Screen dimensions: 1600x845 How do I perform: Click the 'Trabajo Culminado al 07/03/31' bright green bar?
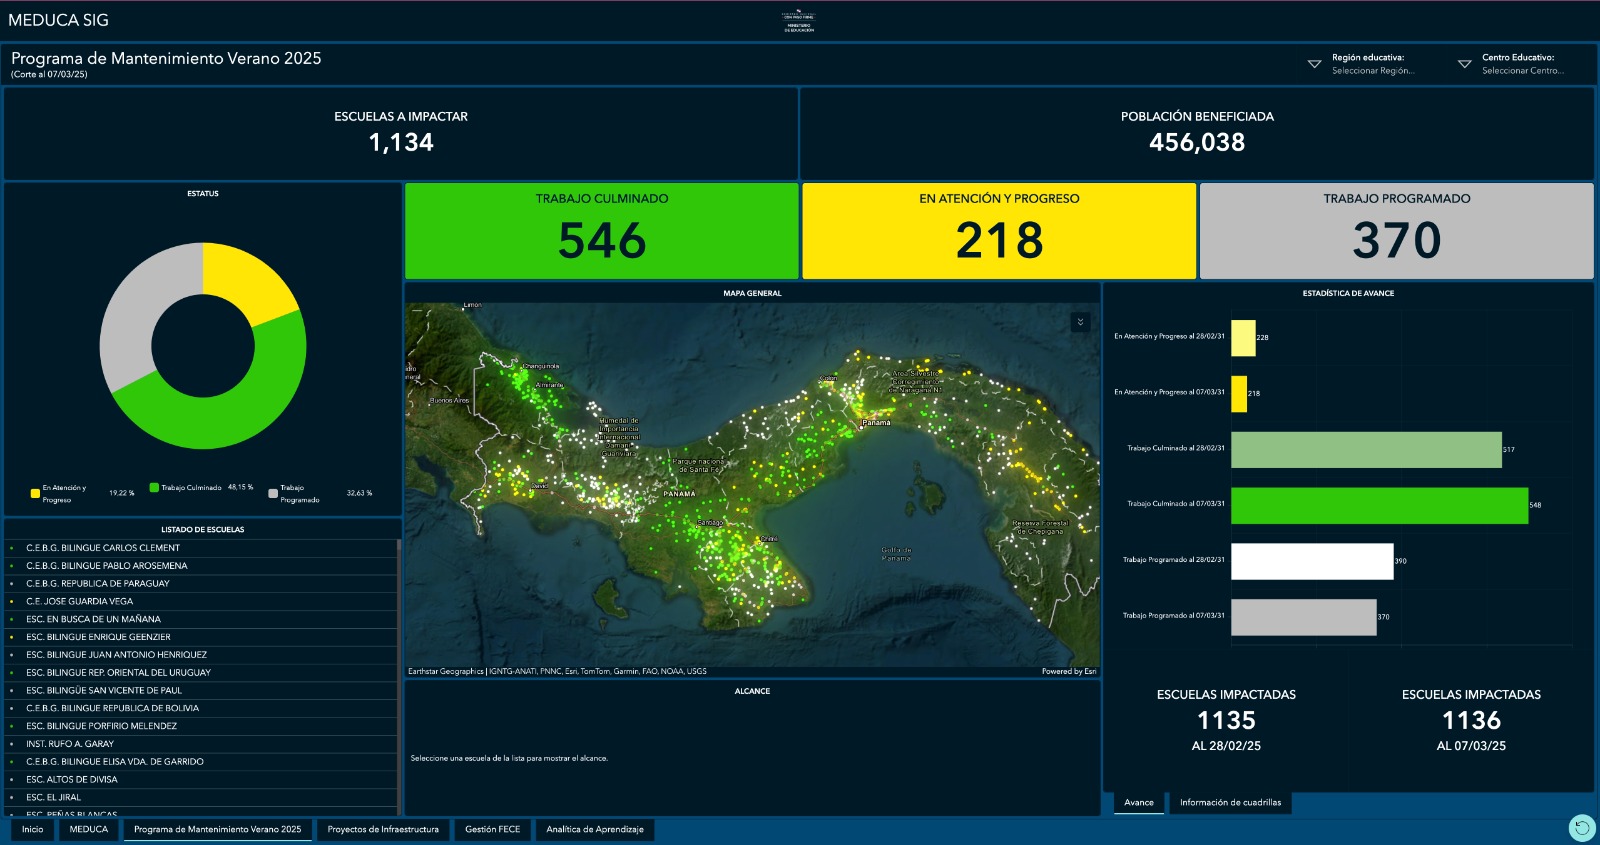(1379, 506)
